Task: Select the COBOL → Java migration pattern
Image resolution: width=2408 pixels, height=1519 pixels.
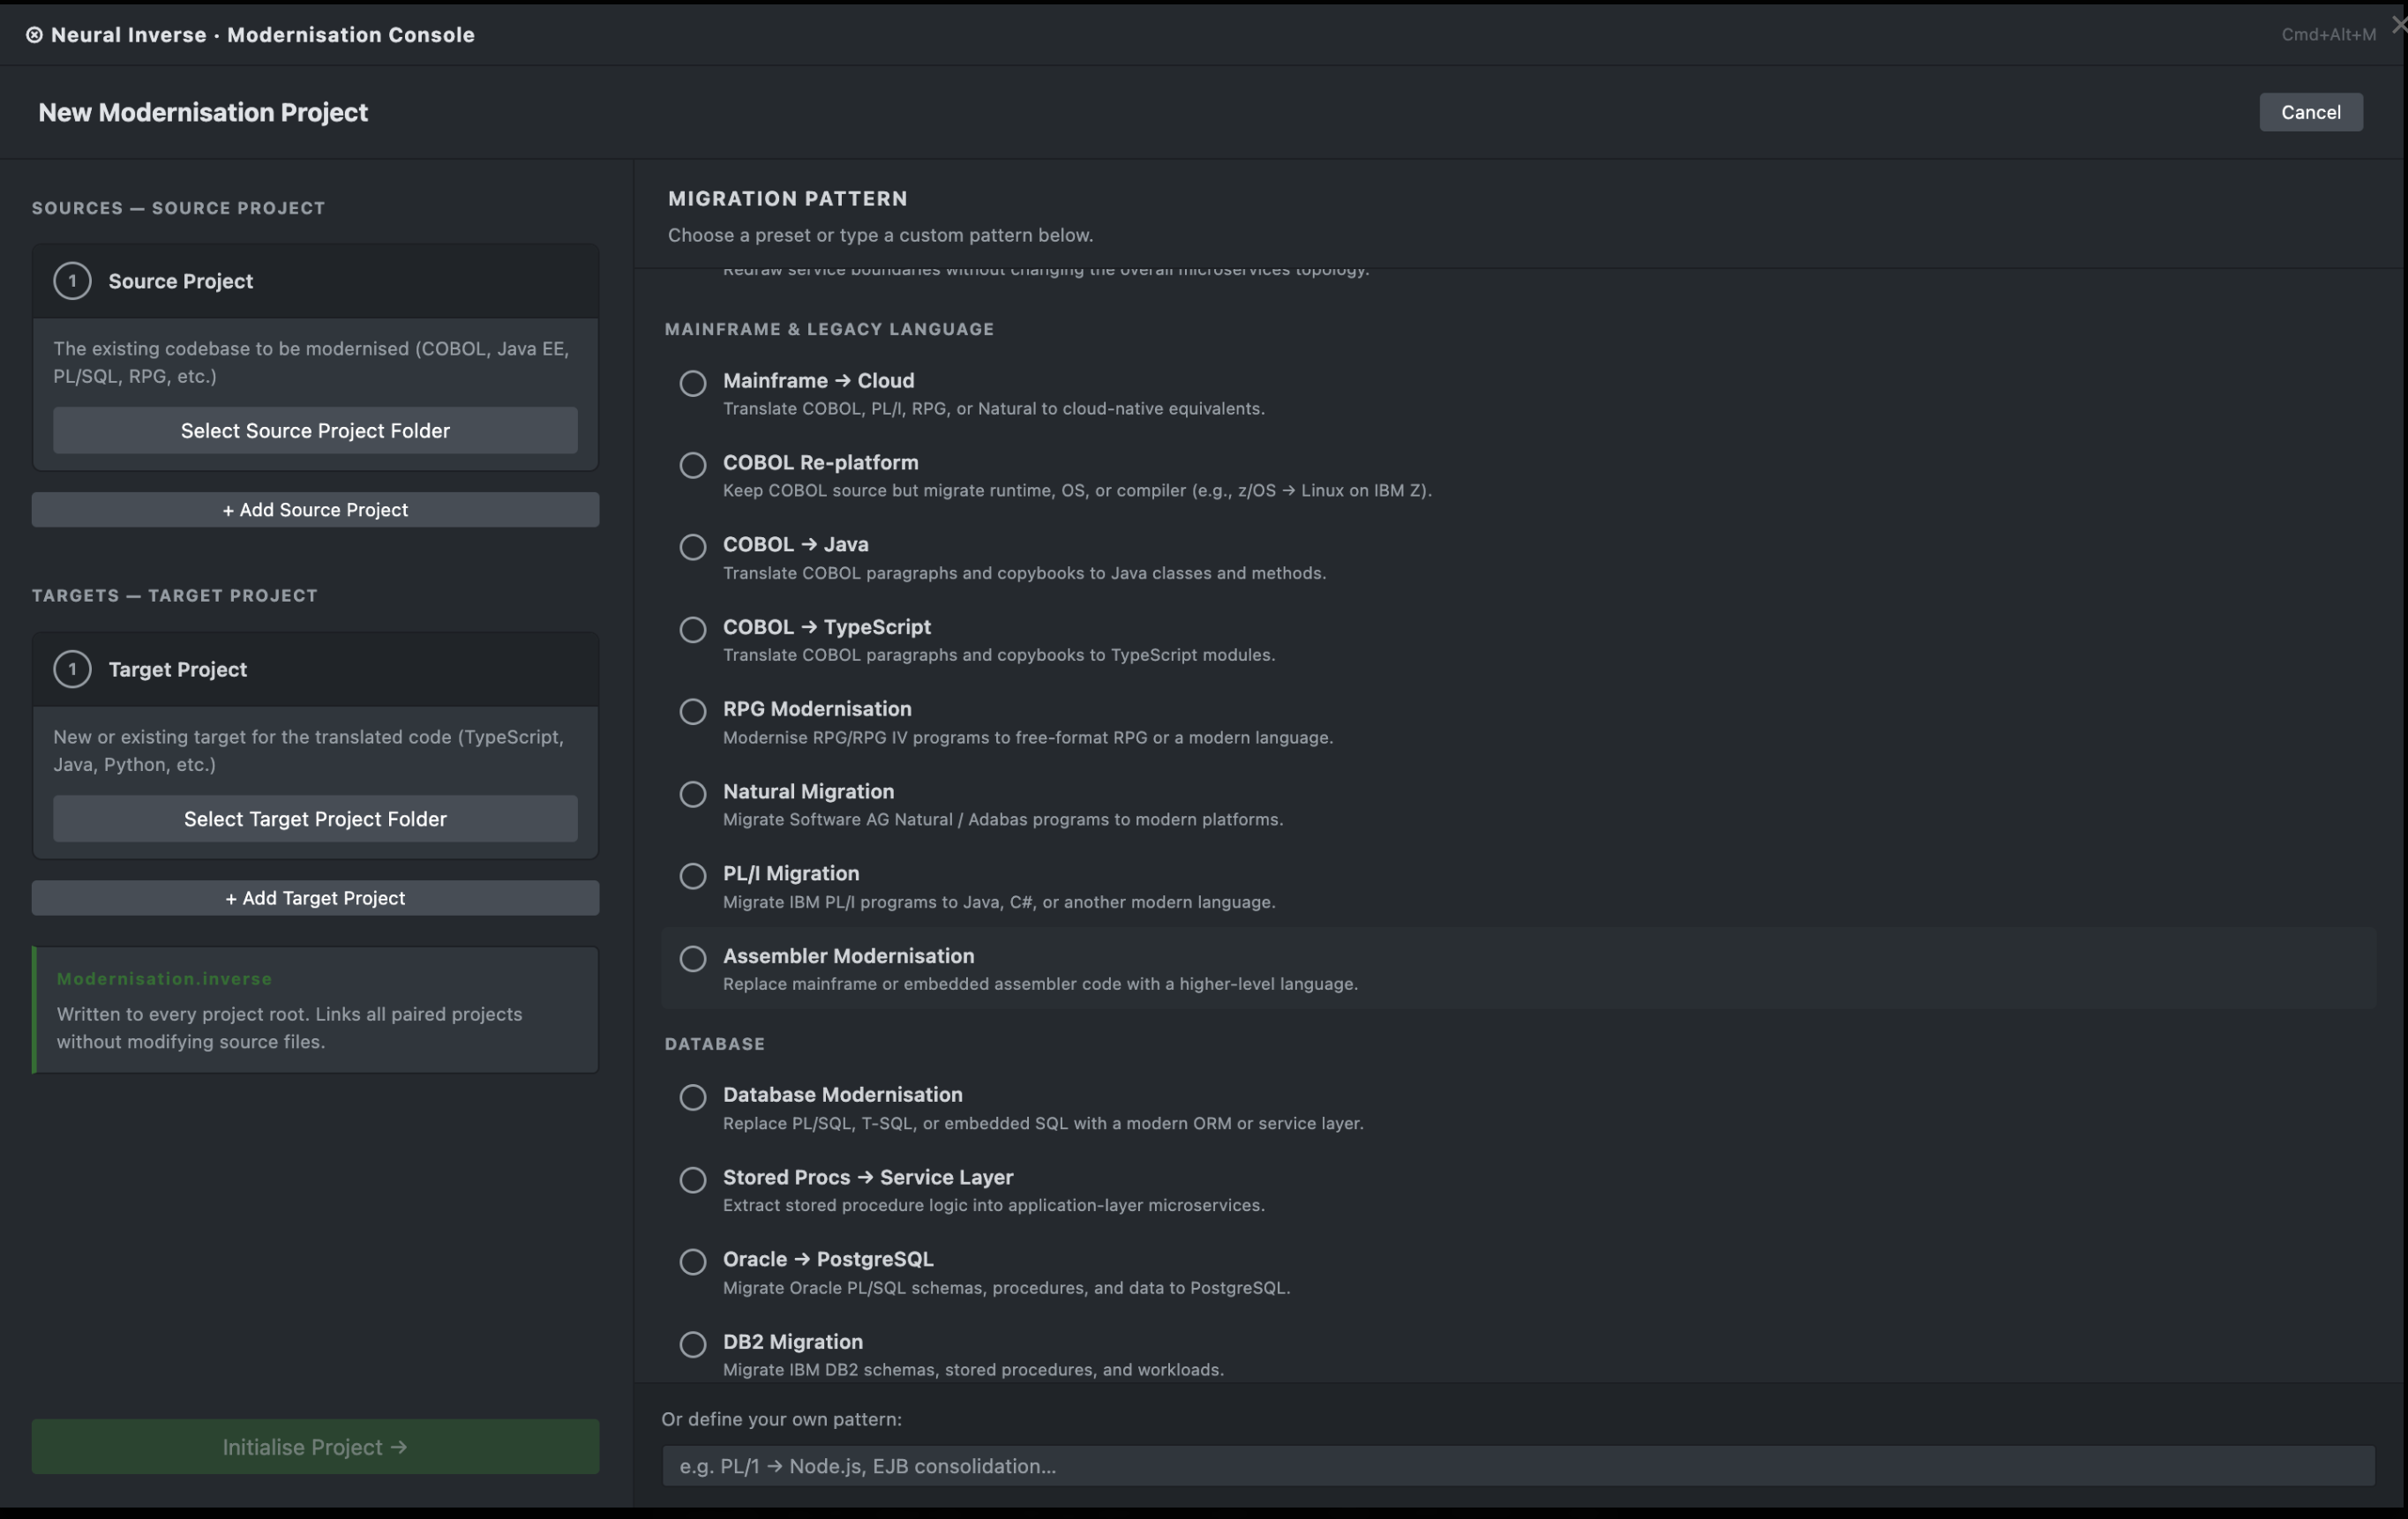Action: pyautogui.click(x=693, y=547)
